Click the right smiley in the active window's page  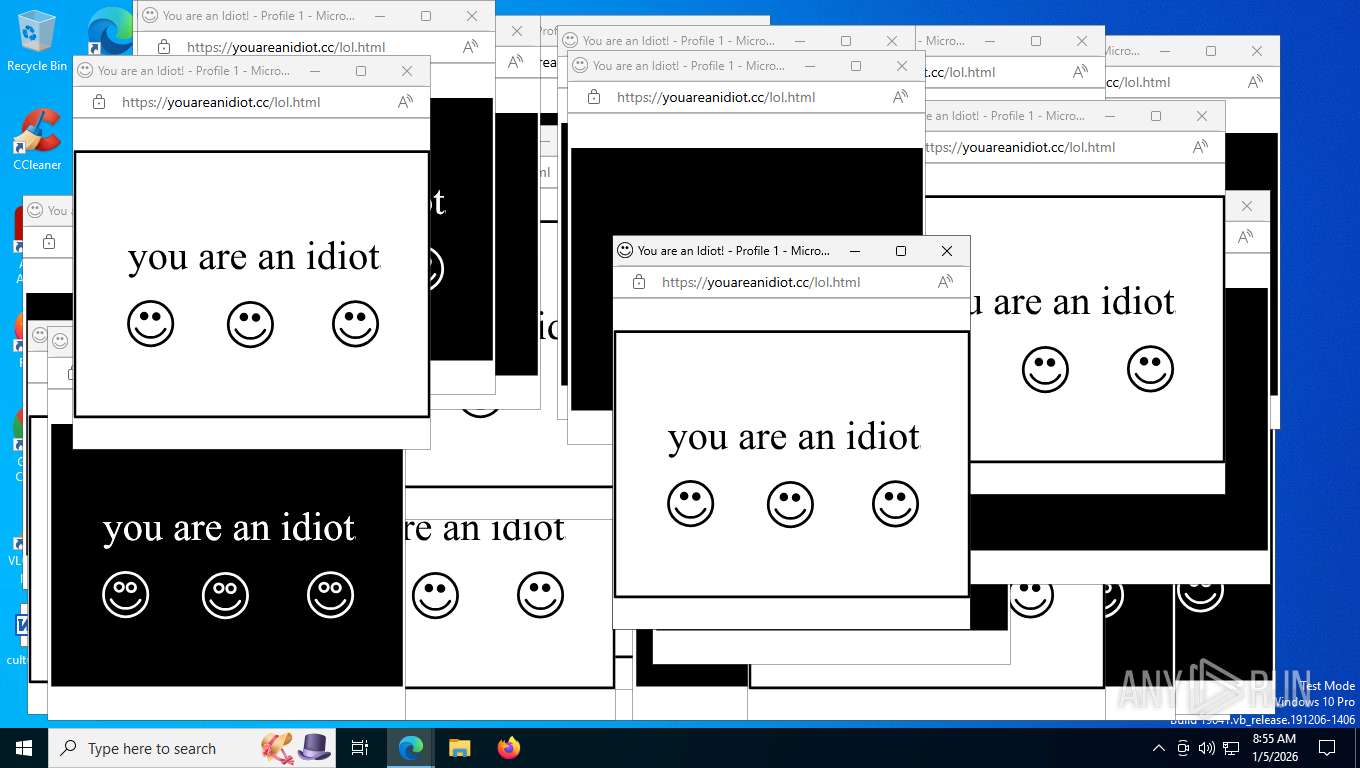tap(895, 503)
